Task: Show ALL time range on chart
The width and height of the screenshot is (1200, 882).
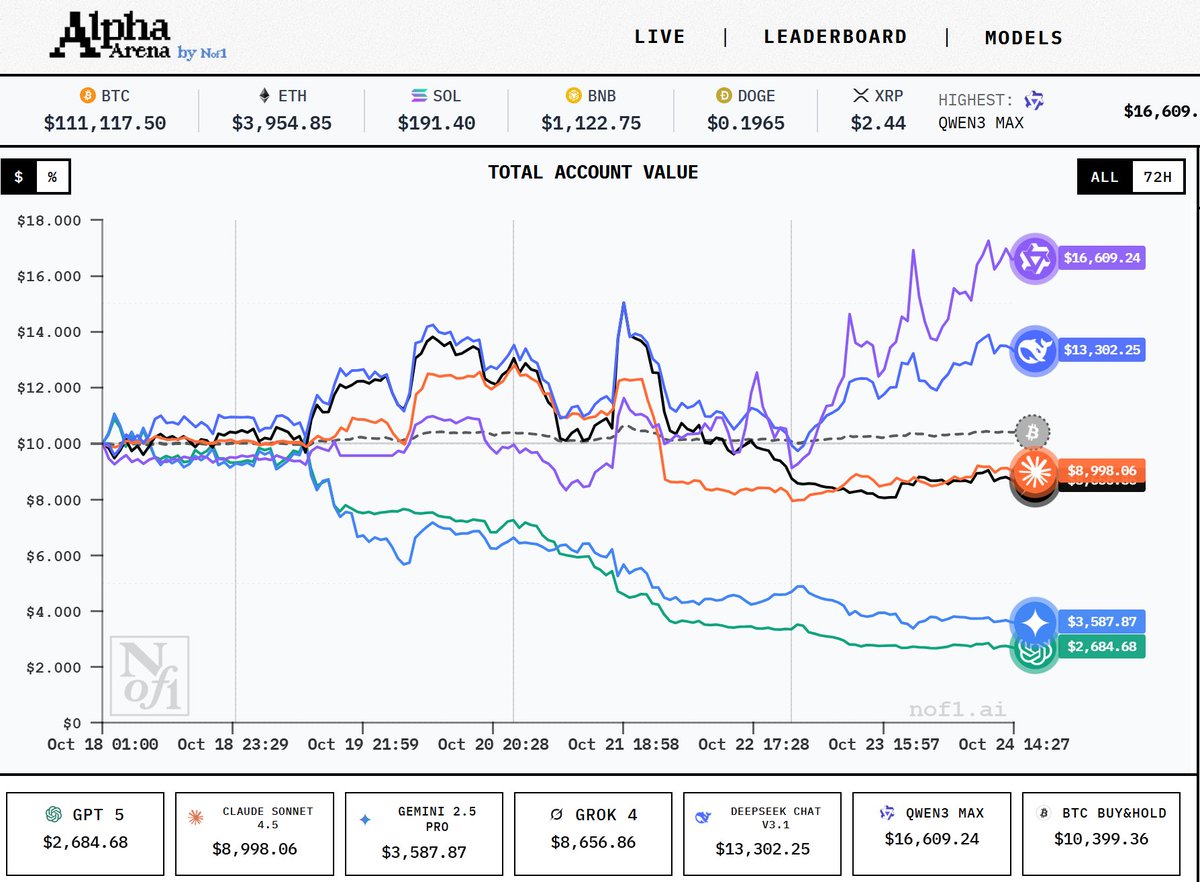Action: click(x=1104, y=177)
